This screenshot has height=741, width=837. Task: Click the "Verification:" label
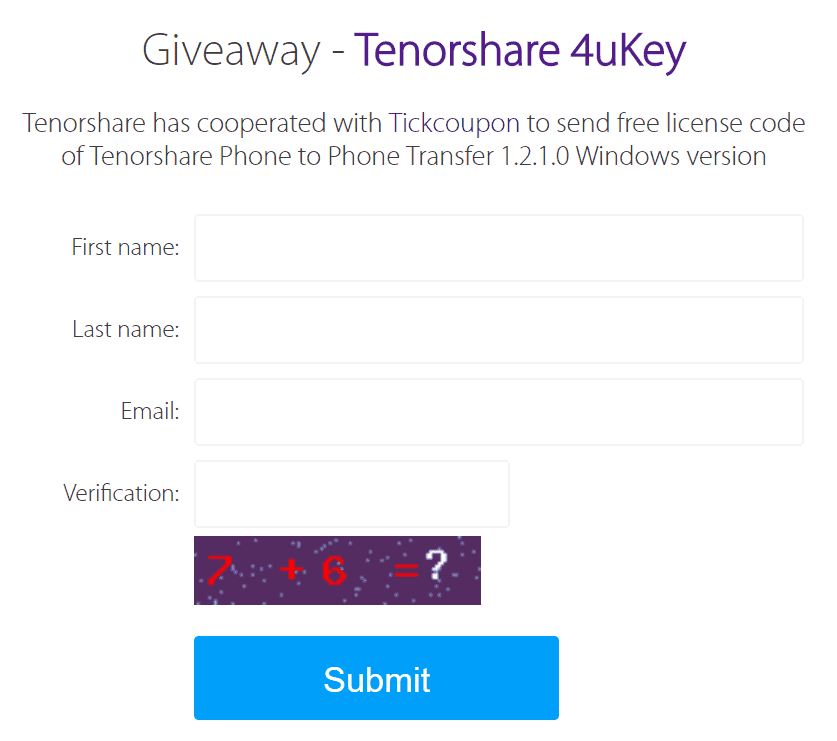pyautogui.click(x=121, y=493)
